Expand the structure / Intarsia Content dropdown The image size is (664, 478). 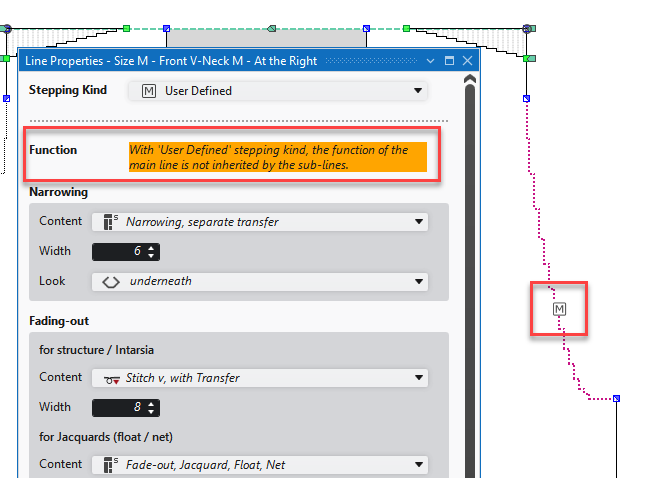(418, 378)
